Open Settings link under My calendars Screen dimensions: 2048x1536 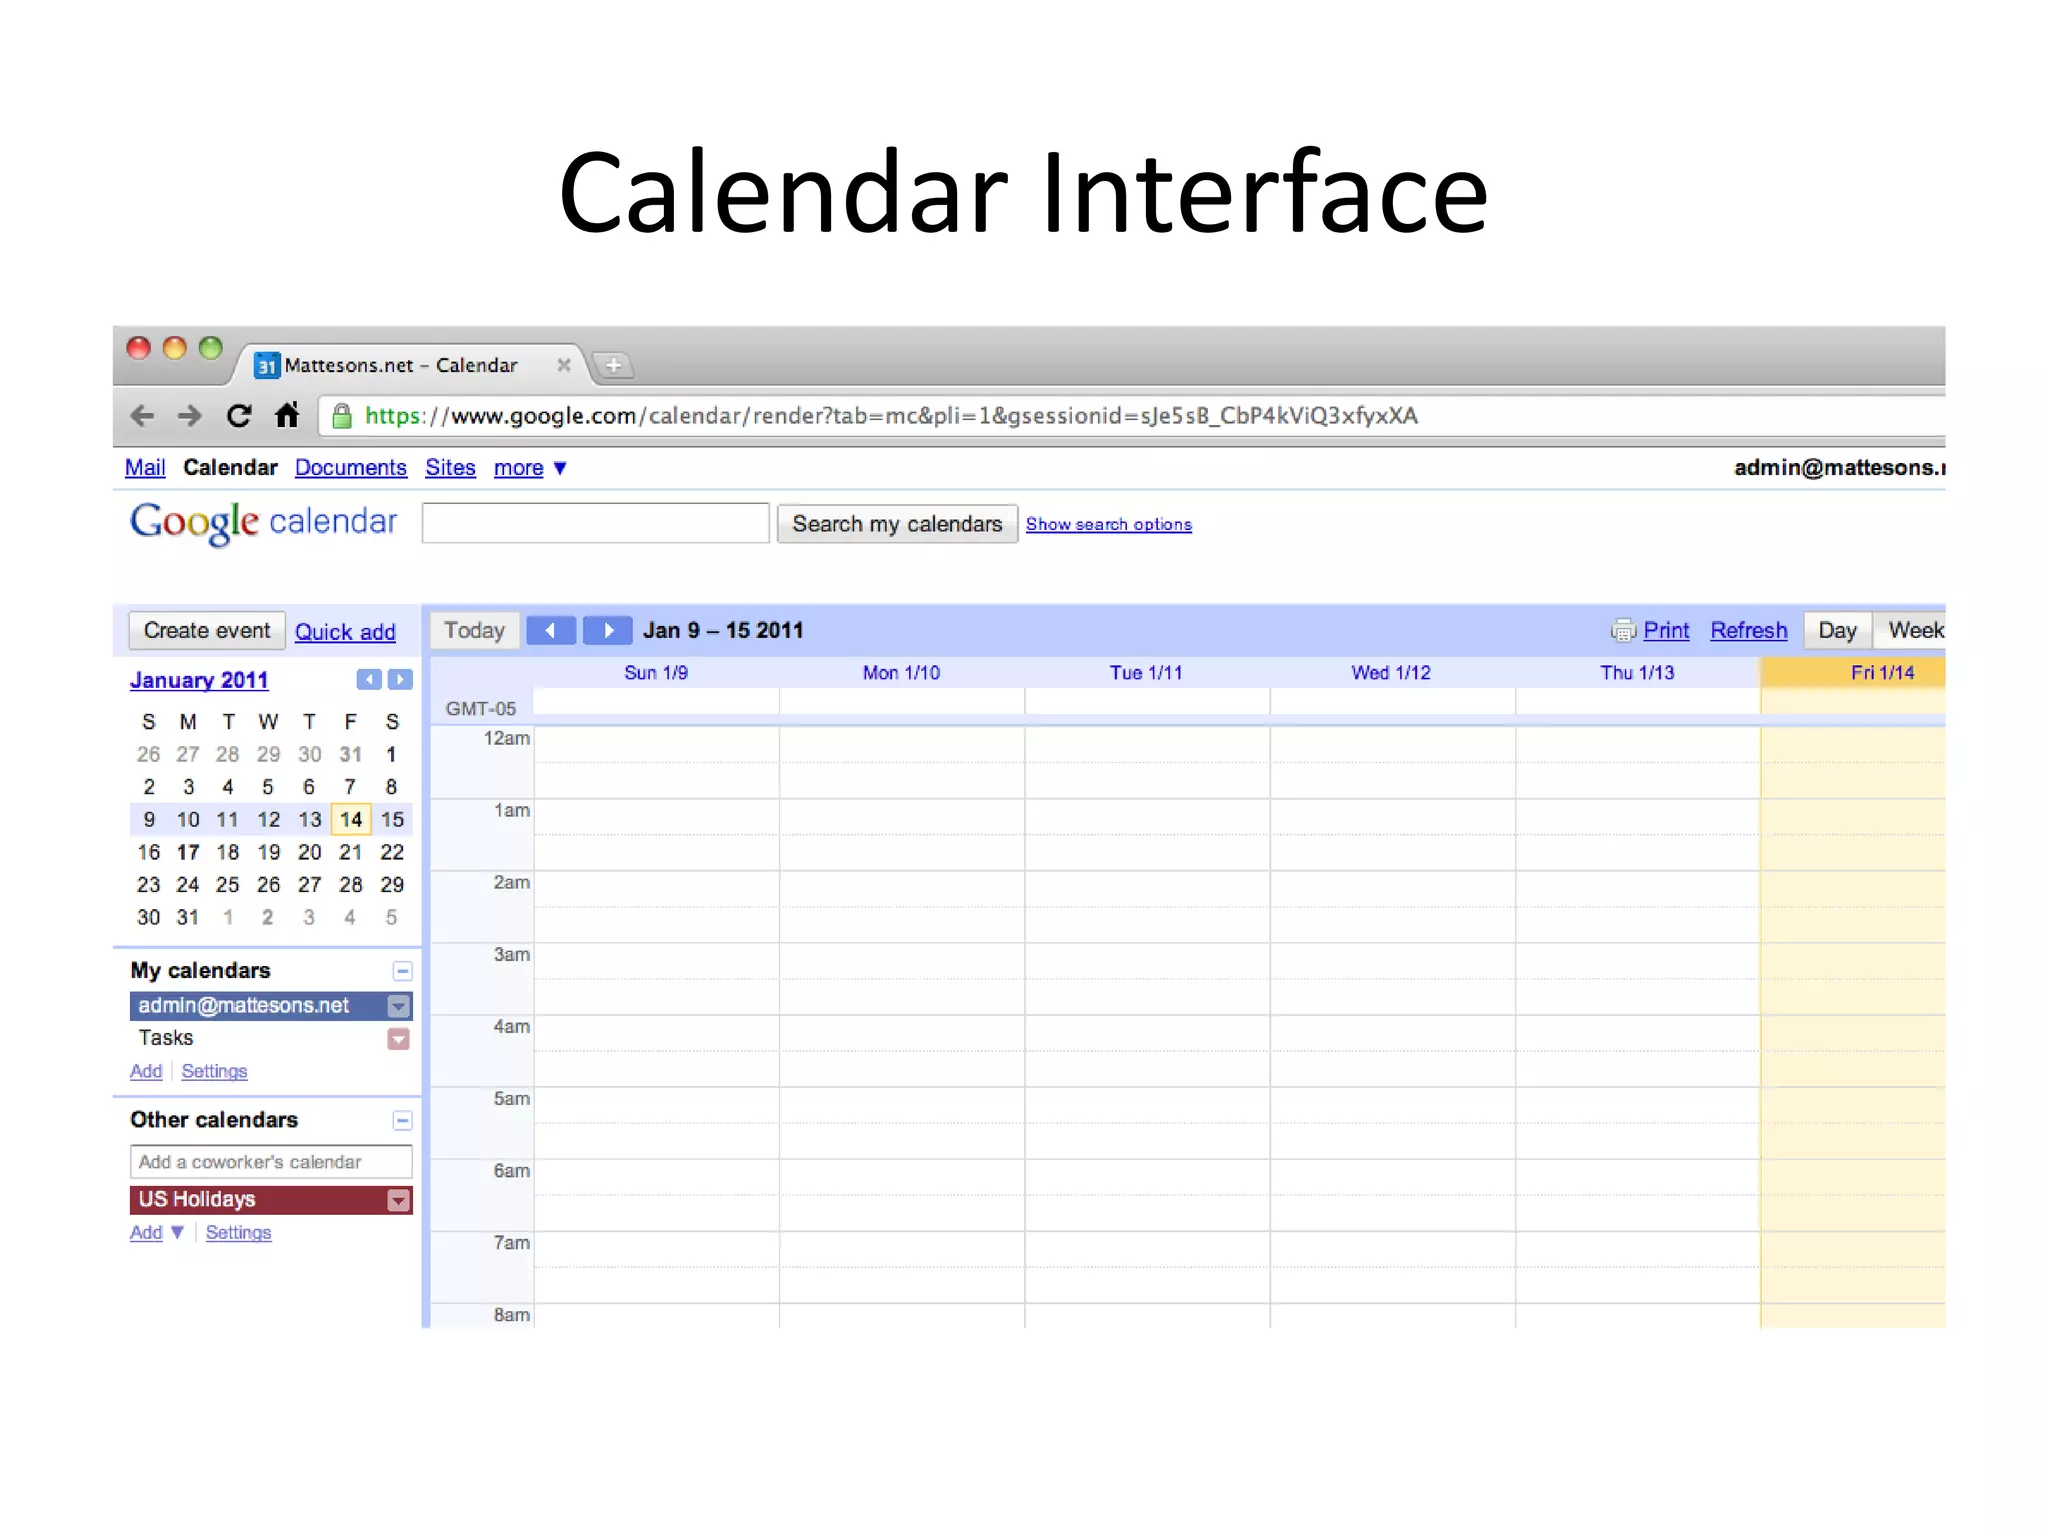(214, 1071)
